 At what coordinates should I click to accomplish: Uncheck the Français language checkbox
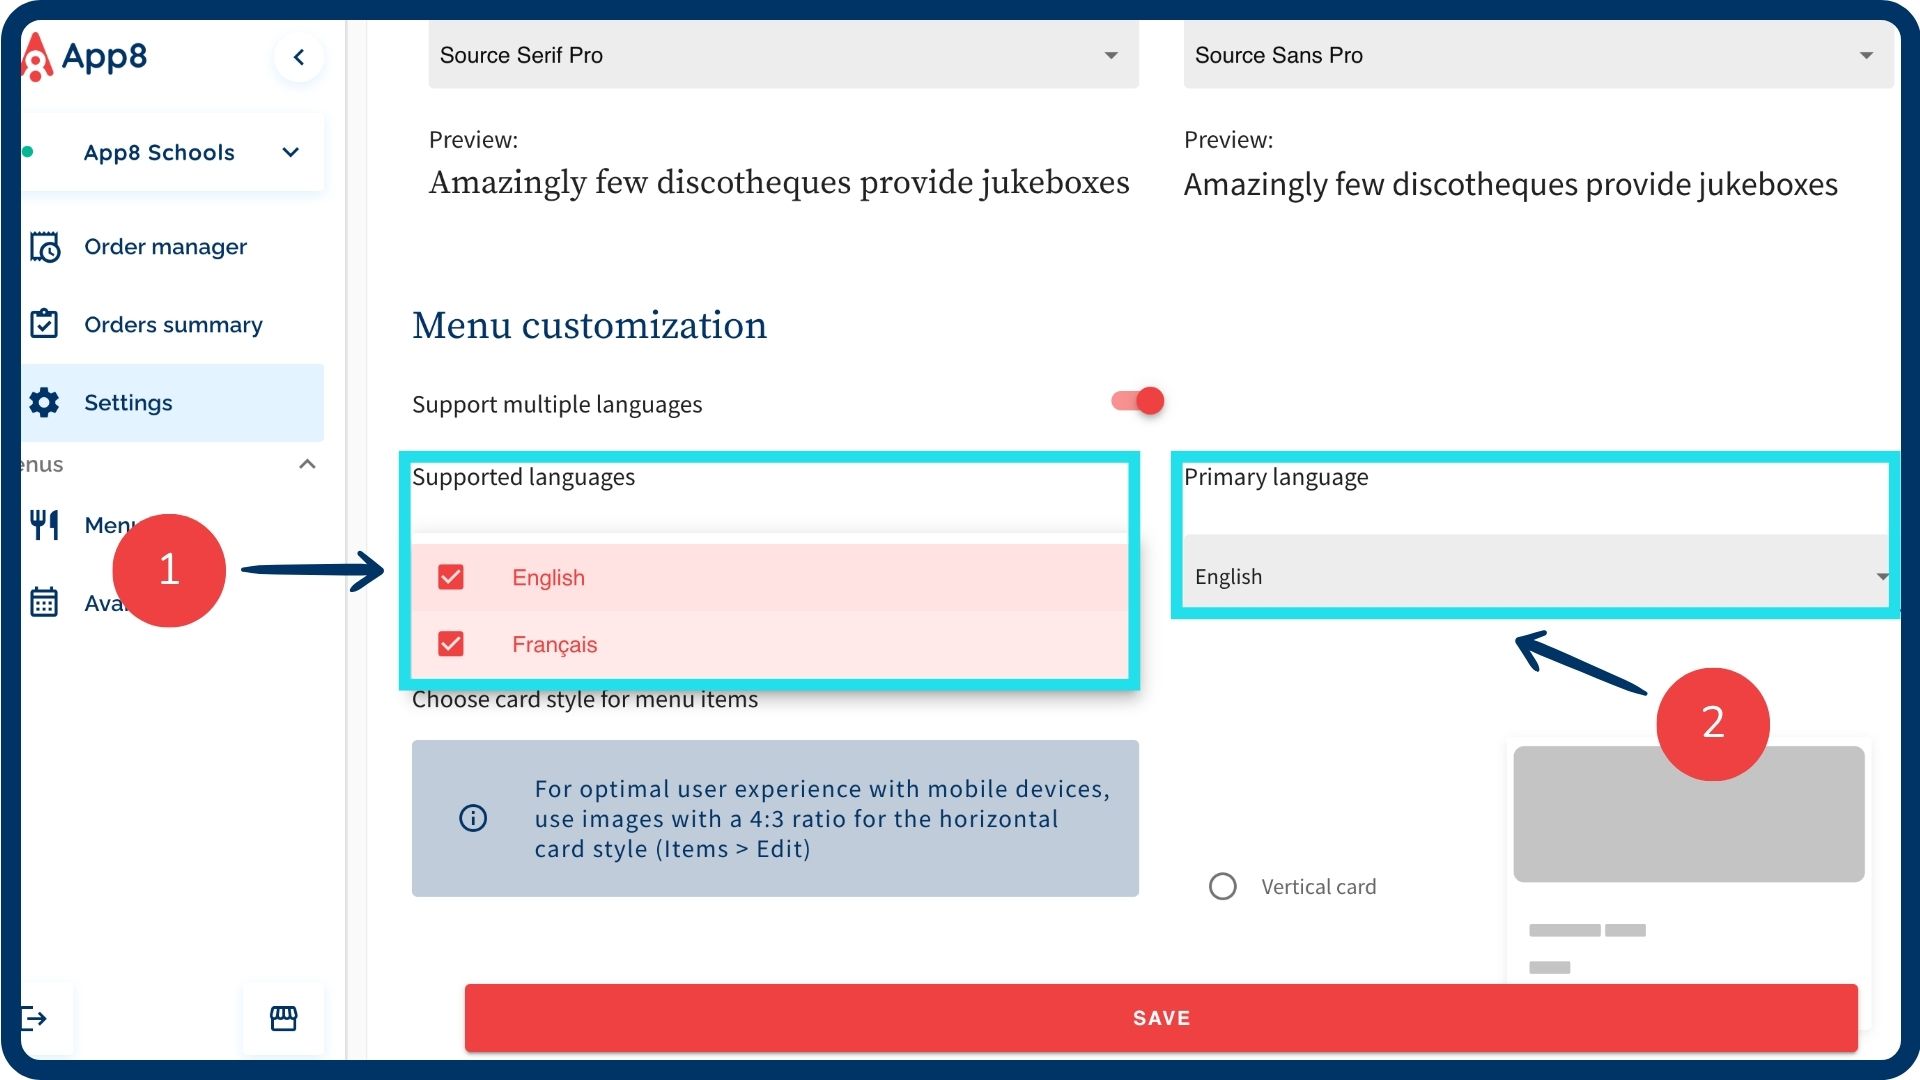tap(451, 644)
